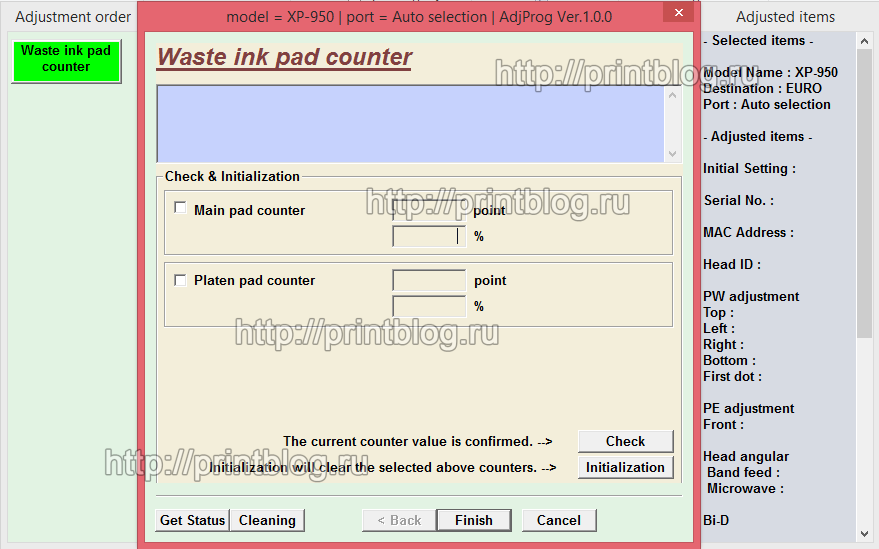
Task: Click 'PE adjustment' heading
Action: [x=748, y=408]
